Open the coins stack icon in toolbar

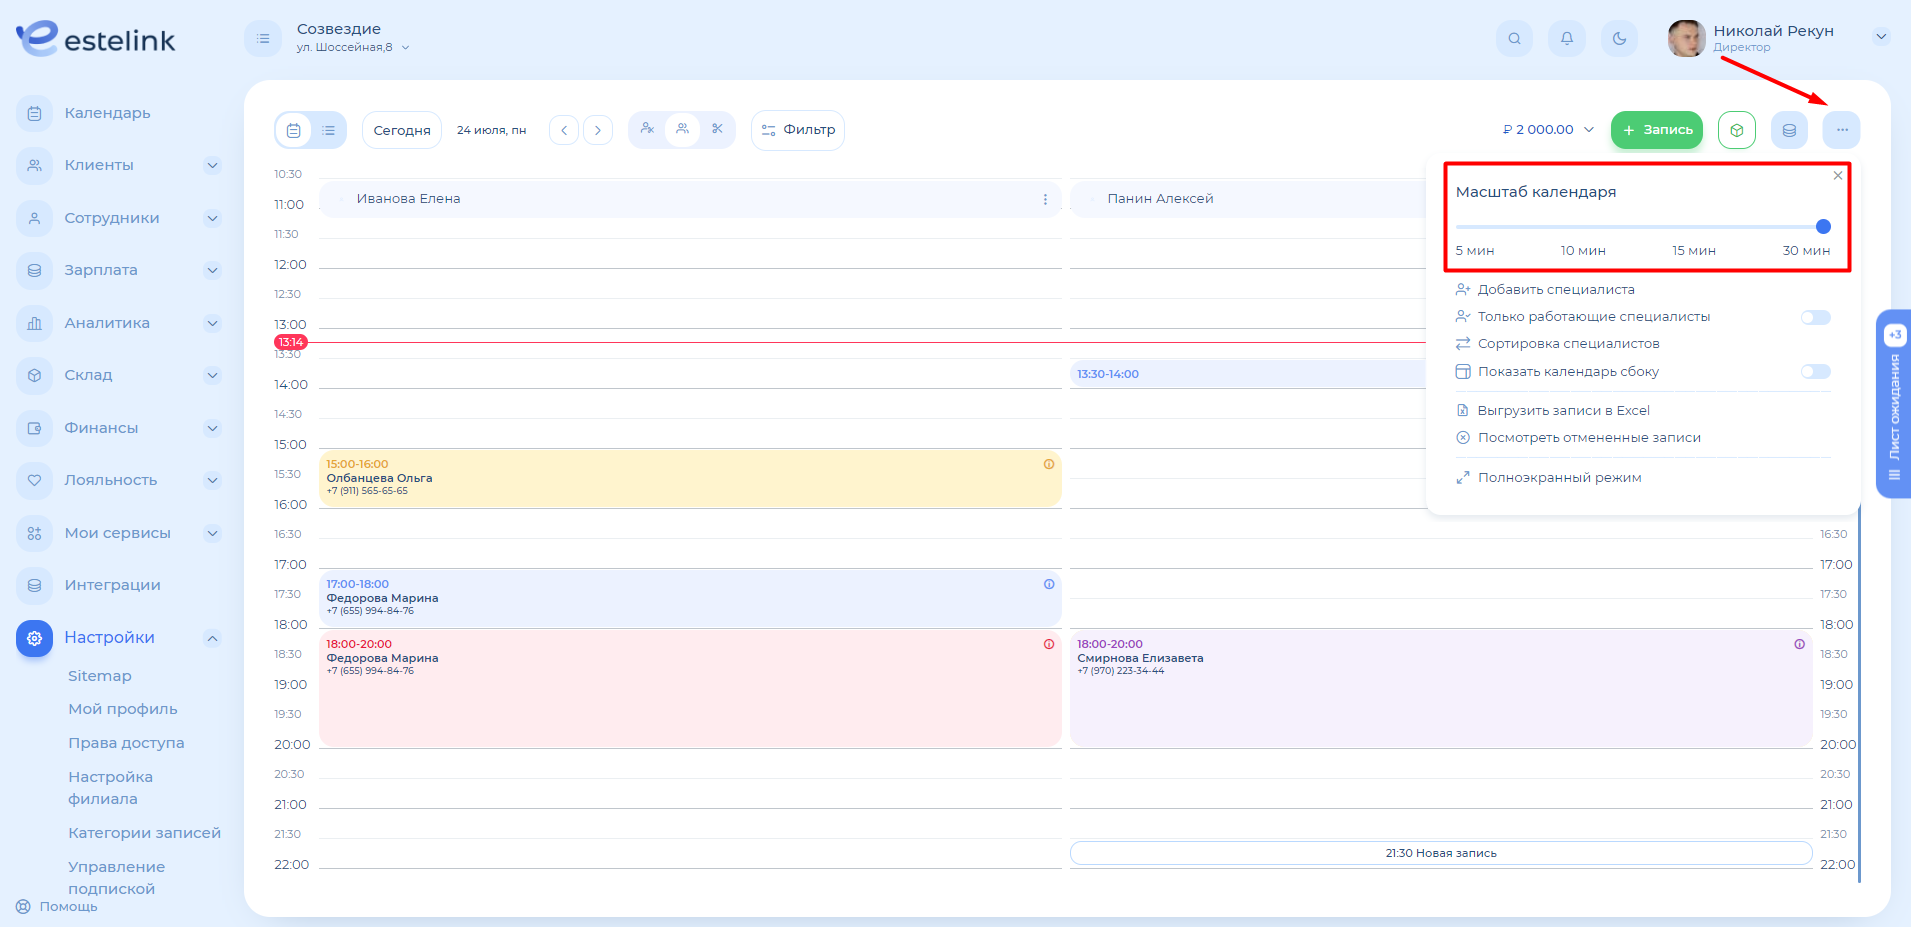[1788, 130]
